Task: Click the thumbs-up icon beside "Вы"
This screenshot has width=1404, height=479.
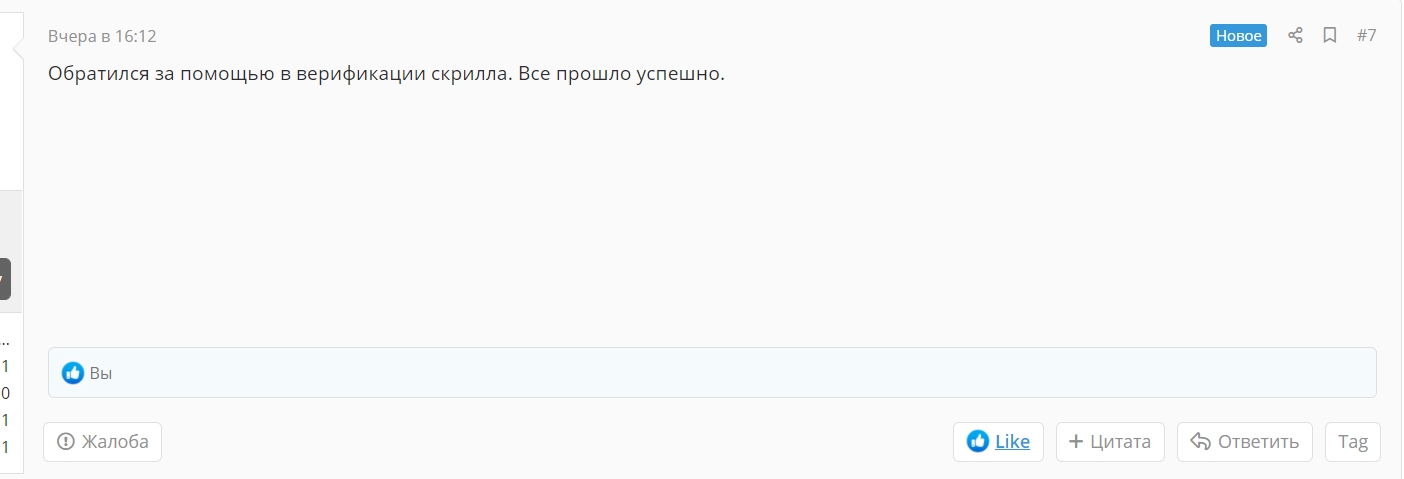Action: click(x=73, y=373)
